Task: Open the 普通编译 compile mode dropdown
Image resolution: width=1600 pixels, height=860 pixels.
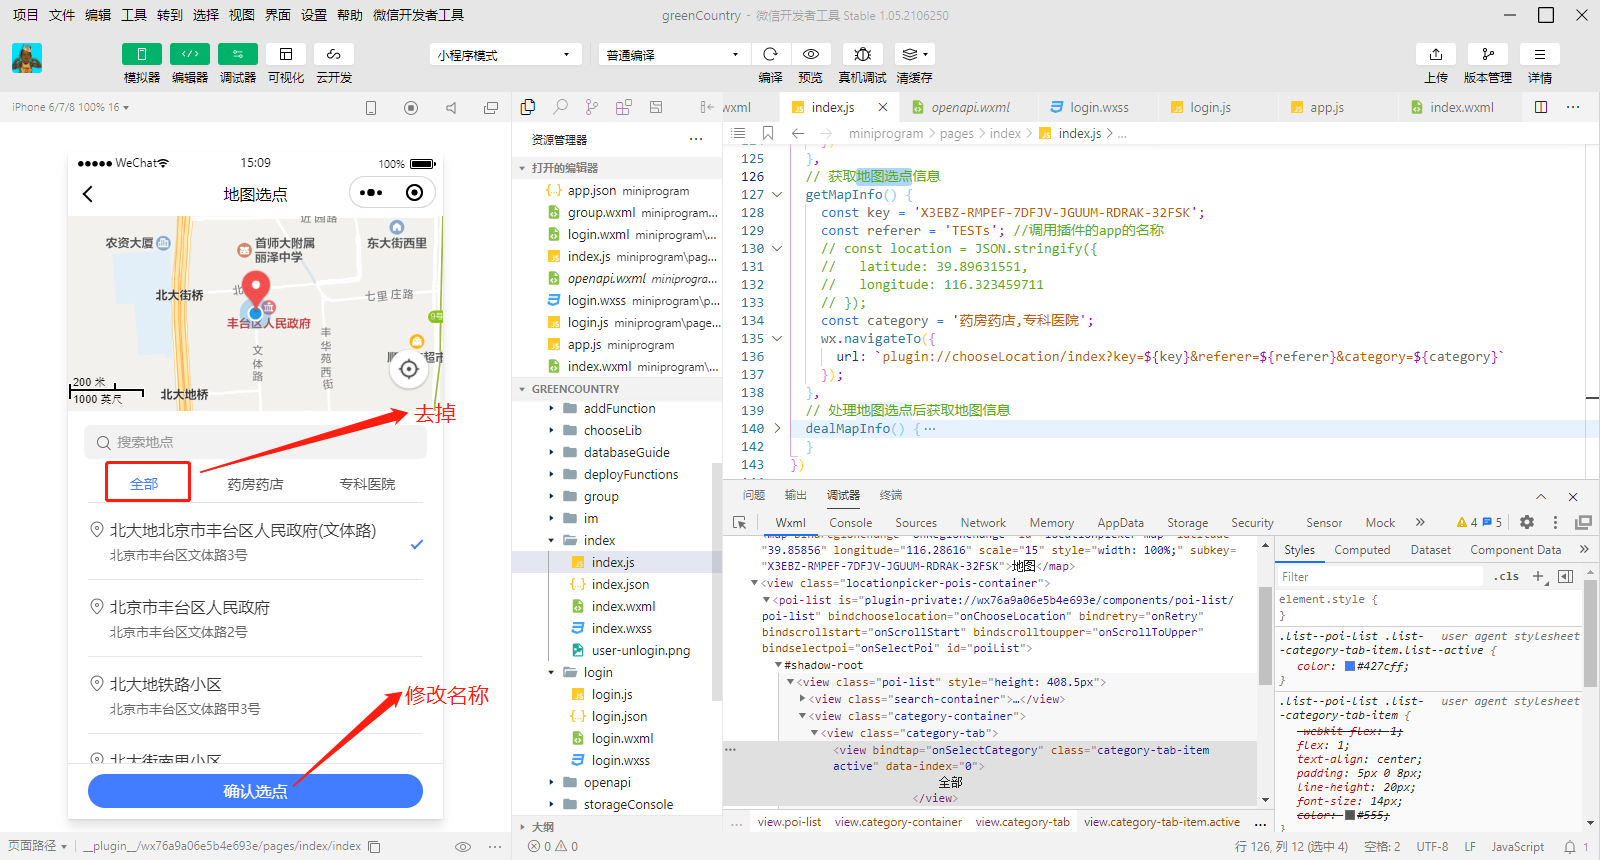Action: coord(673,55)
